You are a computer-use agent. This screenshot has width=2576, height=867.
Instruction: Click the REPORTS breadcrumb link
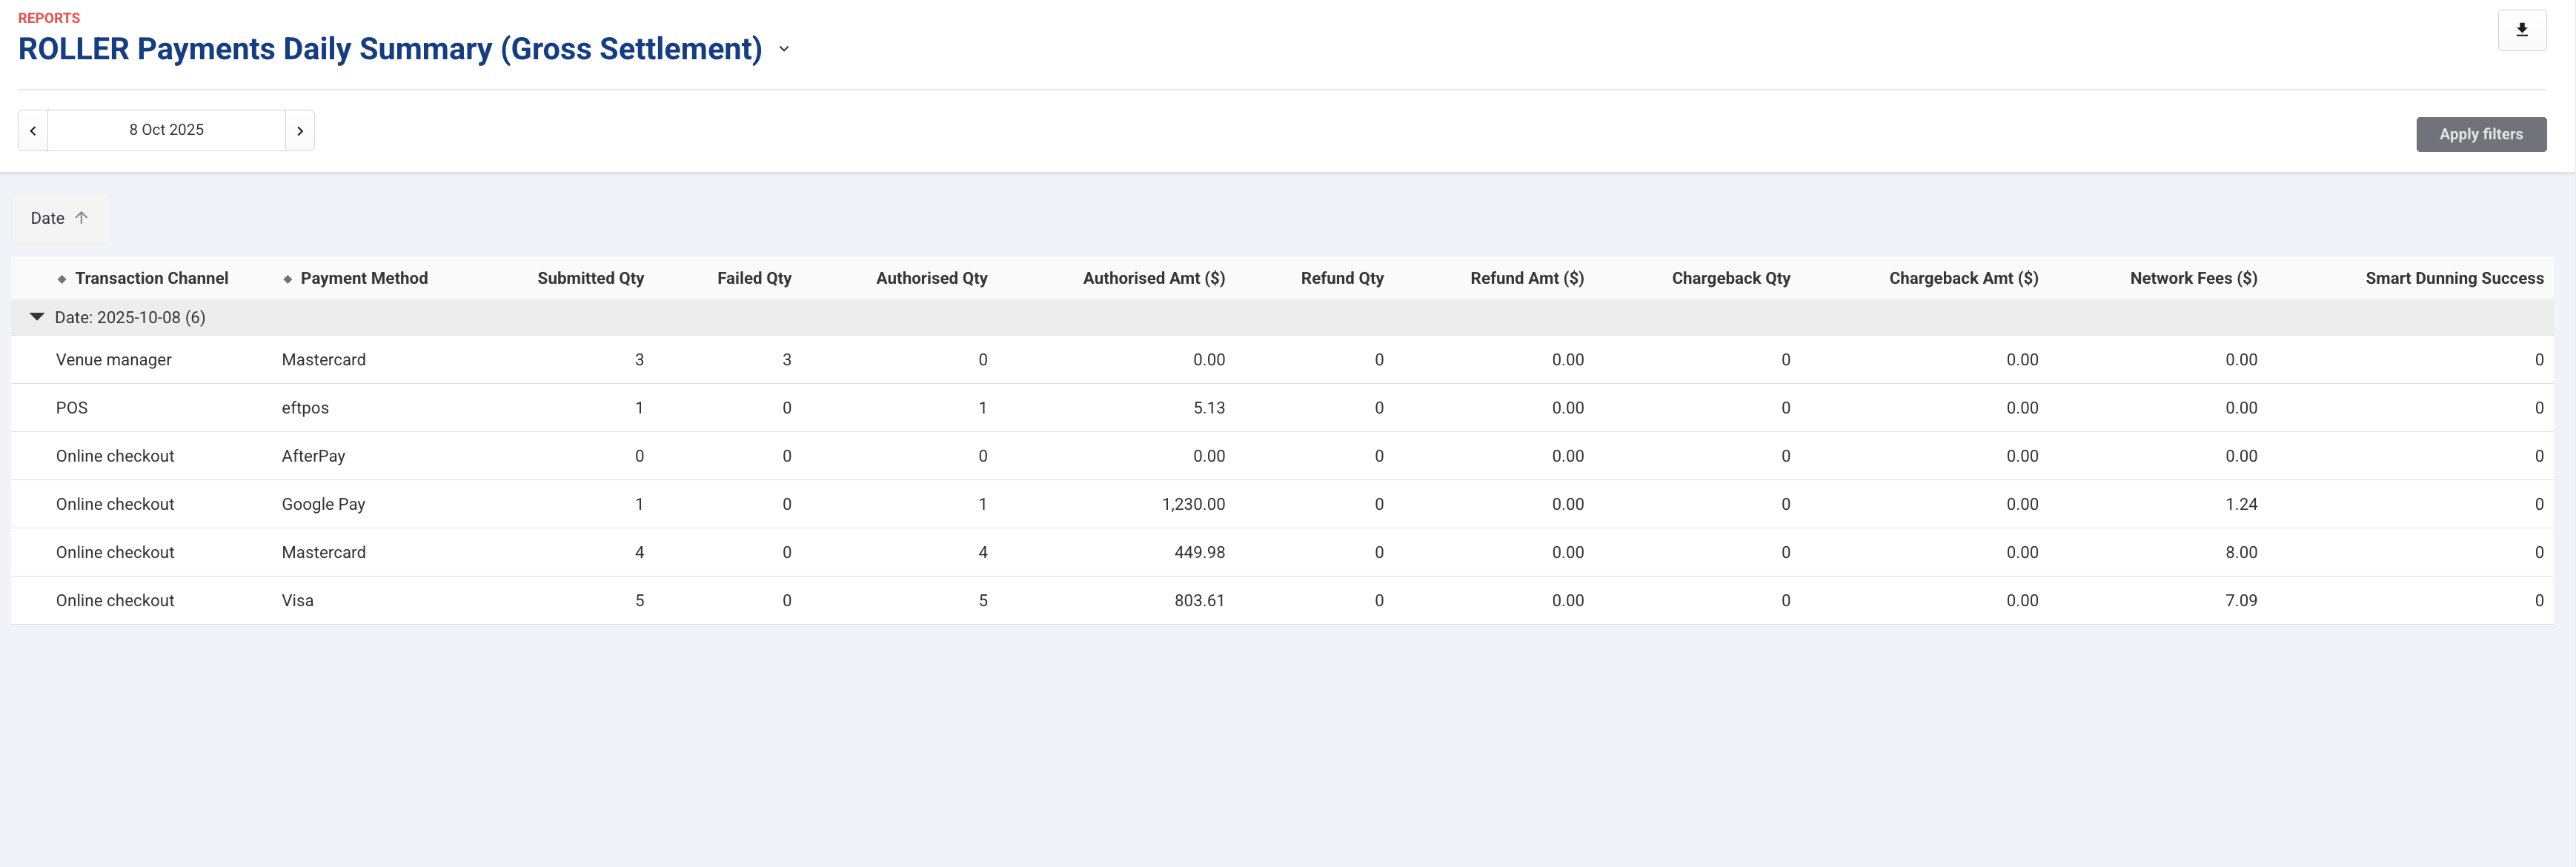point(49,18)
